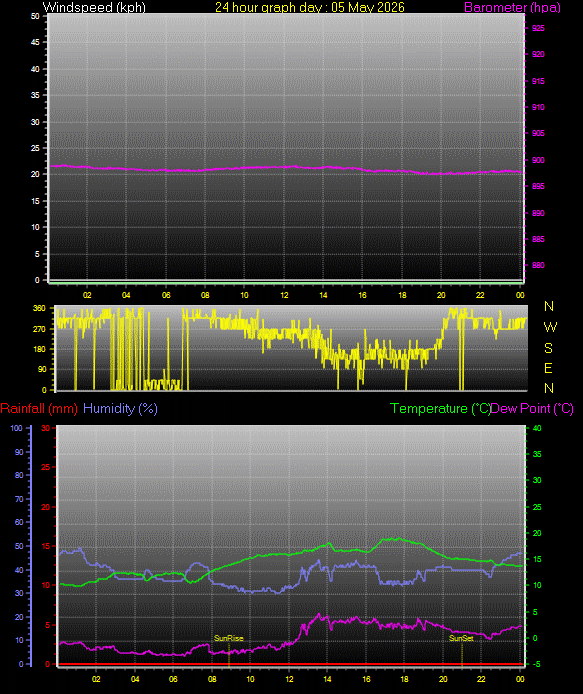Click the 'SunSet' marker label
The height and width of the screenshot is (694, 583).
pos(461,638)
